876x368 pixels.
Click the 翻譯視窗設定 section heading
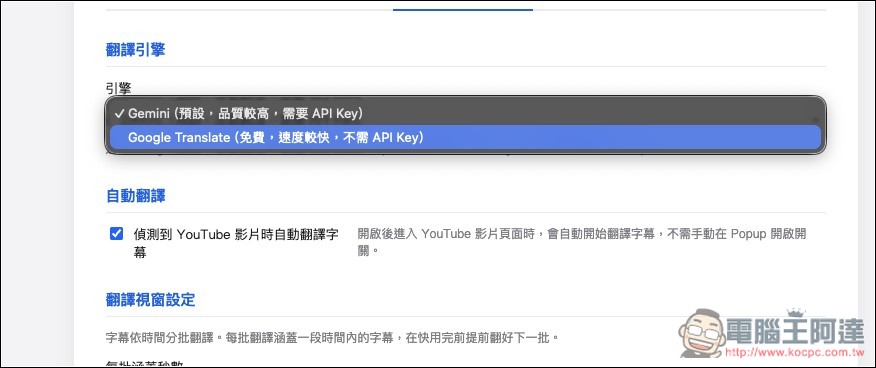click(150, 300)
